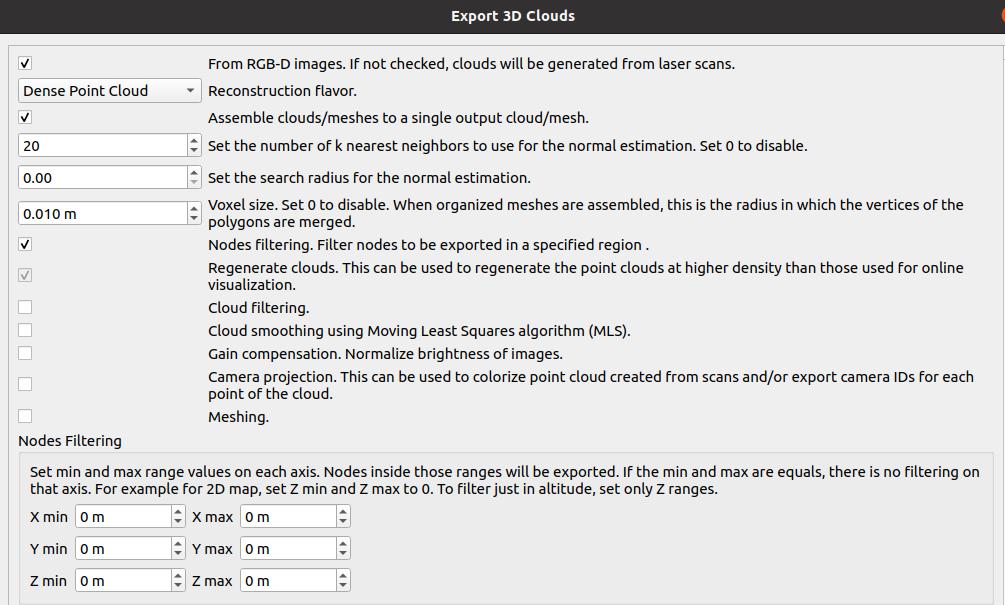This screenshot has width=1005, height=605.
Task: Increase k nearest neighbors with up arrow
Action: tap(192, 140)
